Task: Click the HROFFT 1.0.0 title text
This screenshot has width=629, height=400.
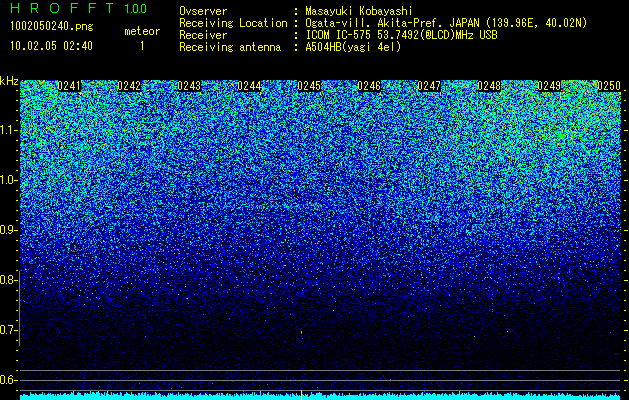Action: pyautogui.click(x=79, y=8)
